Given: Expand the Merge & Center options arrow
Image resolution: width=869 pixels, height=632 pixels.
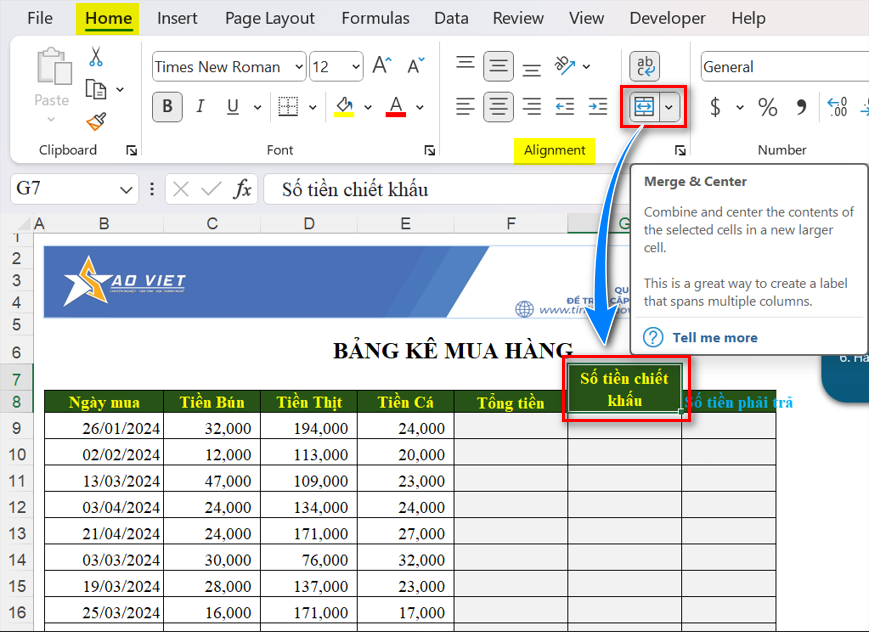Looking at the screenshot, I should [x=670, y=106].
